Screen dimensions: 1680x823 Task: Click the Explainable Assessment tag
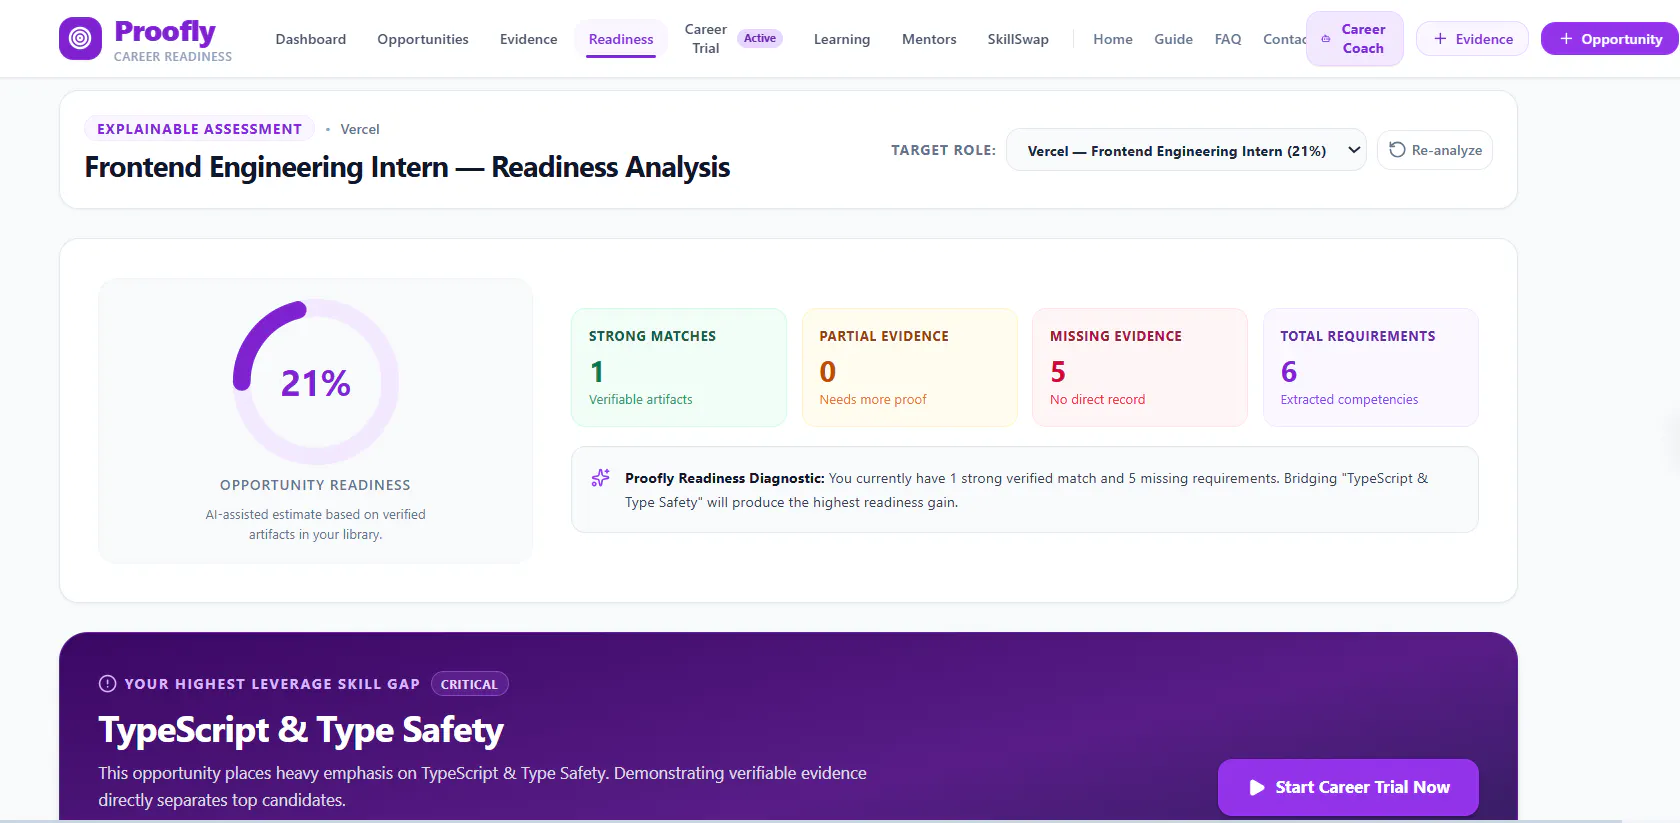coord(199,129)
